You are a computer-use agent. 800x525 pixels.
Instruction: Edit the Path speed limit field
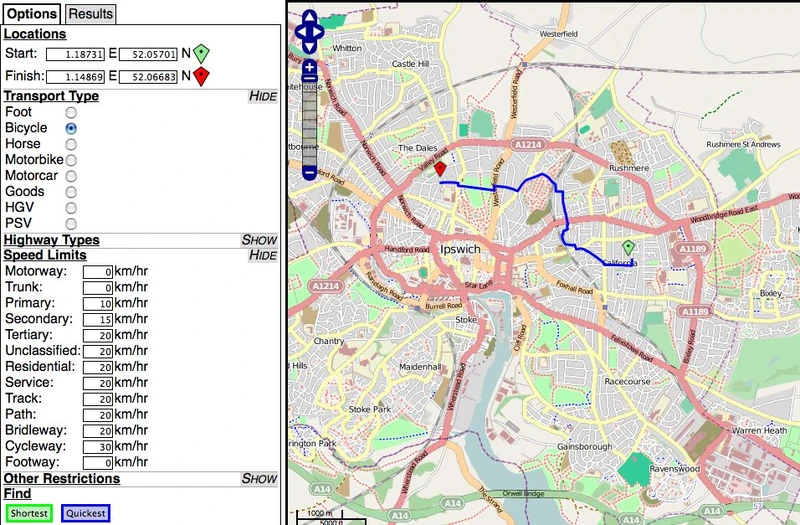98,415
